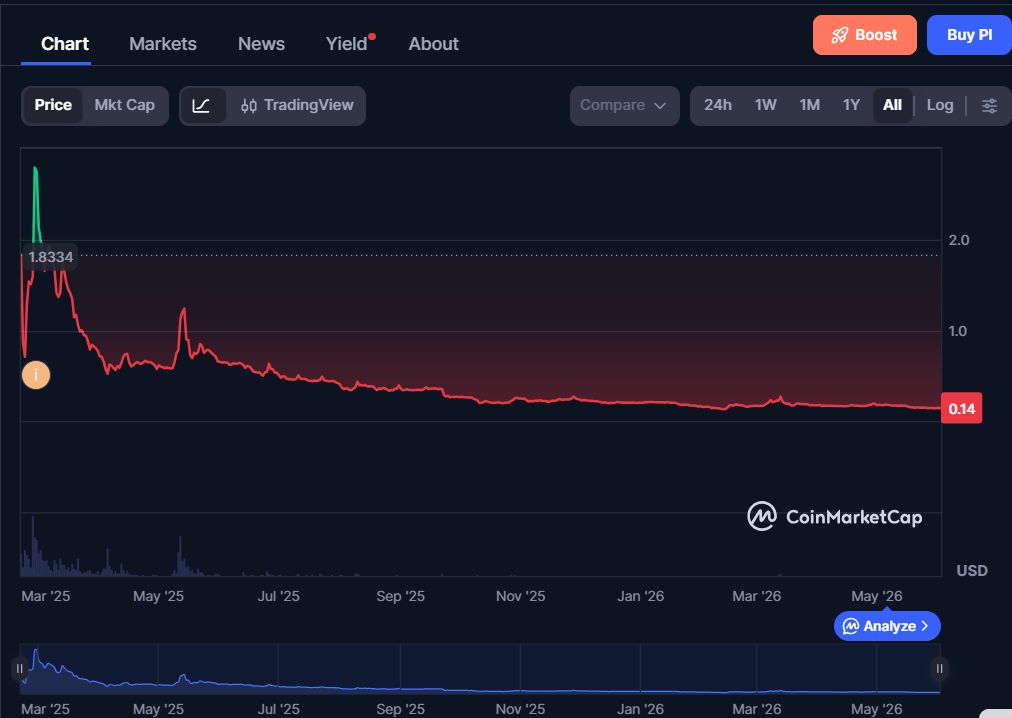The height and width of the screenshot is (718, 1012).
Task: Switch to the Yield tab
Action: click(x=349, y=44)
